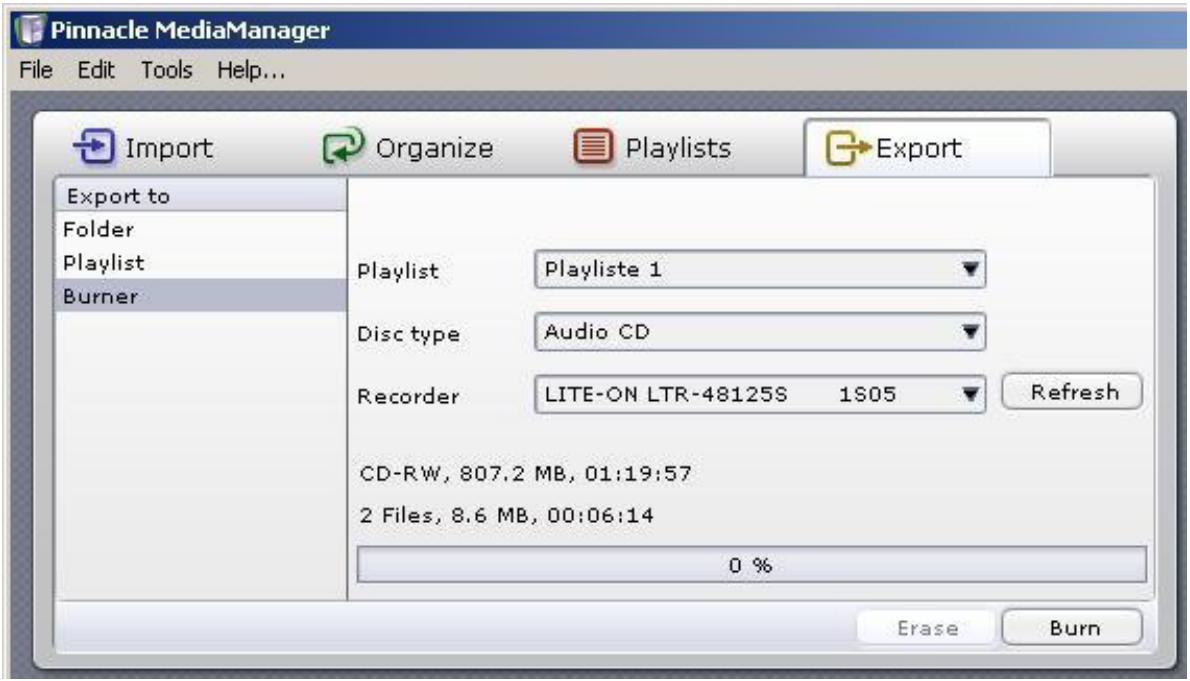Screen dimensions: 1190x681
Task: Select the Export tab
Action: pyautogui.click(x=927, y=148)
